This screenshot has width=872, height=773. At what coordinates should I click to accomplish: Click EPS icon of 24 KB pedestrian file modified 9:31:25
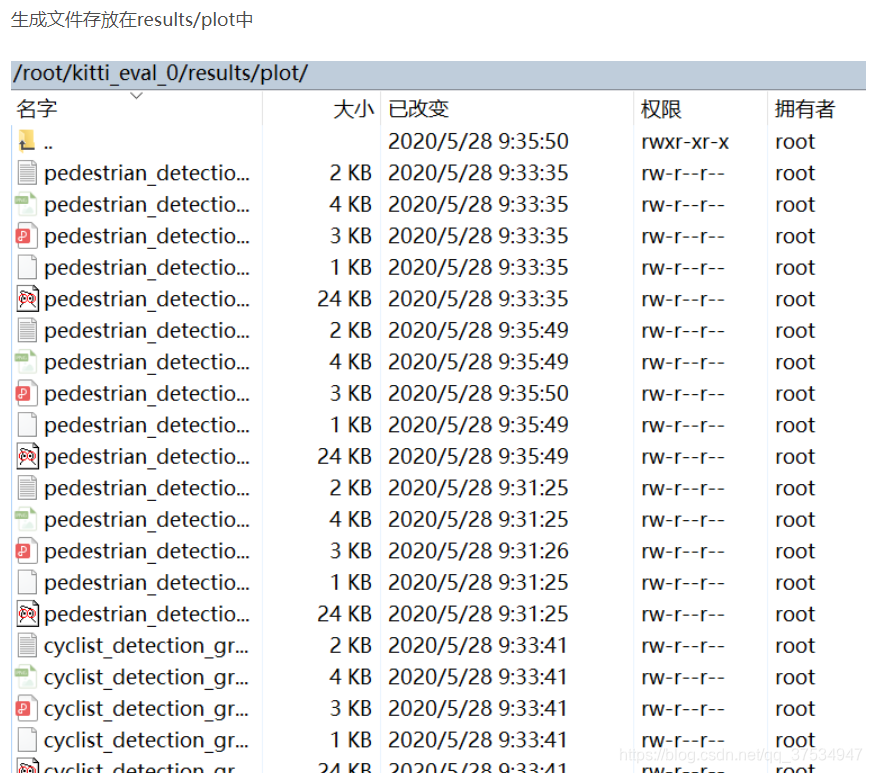[x=27, y=614]
